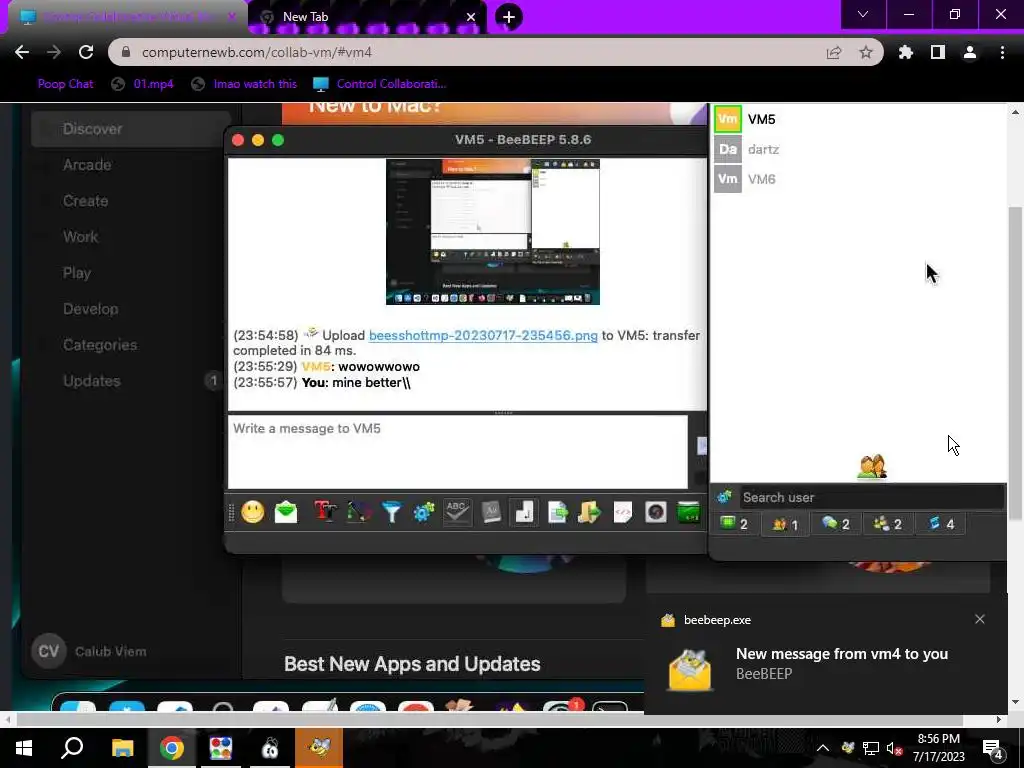Open Chrome extensions puzzle icon
The image size is (1024, 768).
click(x=906, y=52)
